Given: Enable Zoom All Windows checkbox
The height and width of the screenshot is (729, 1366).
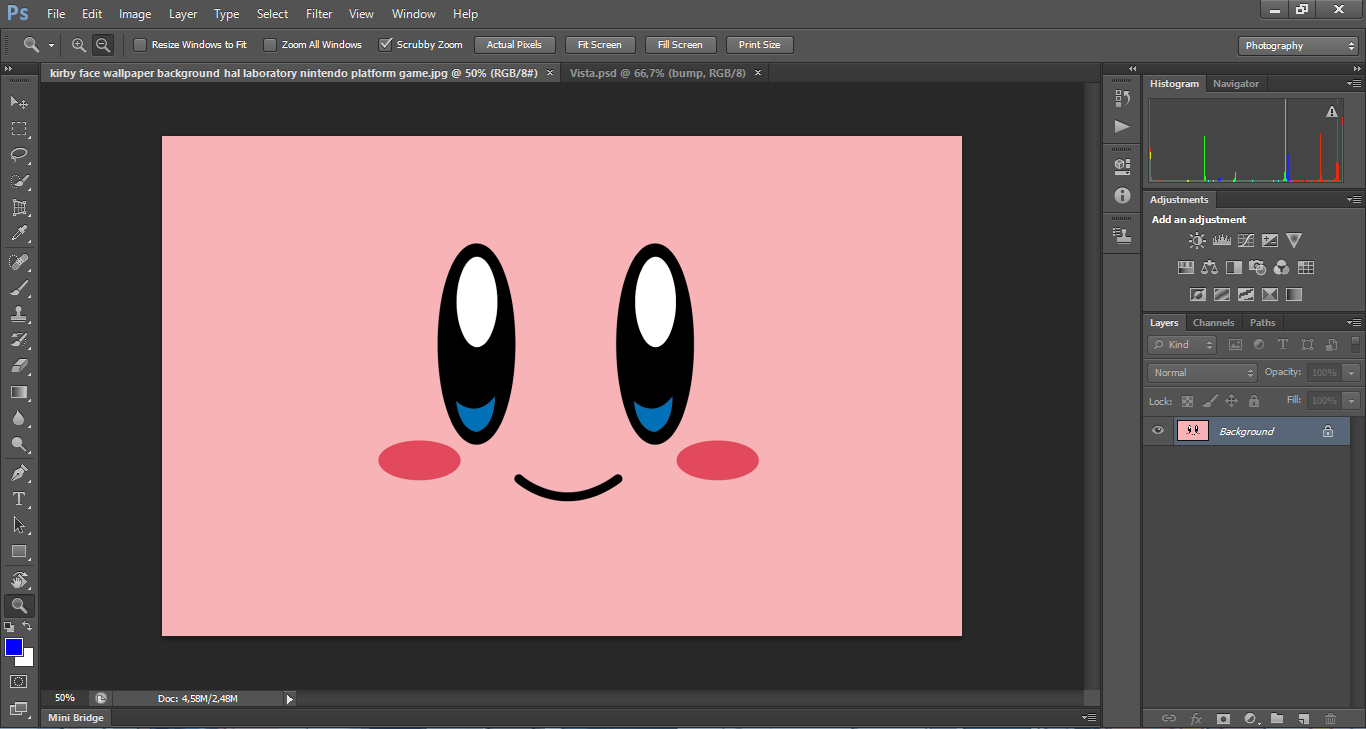Looking at the screenshot, I should pos(270,45).
